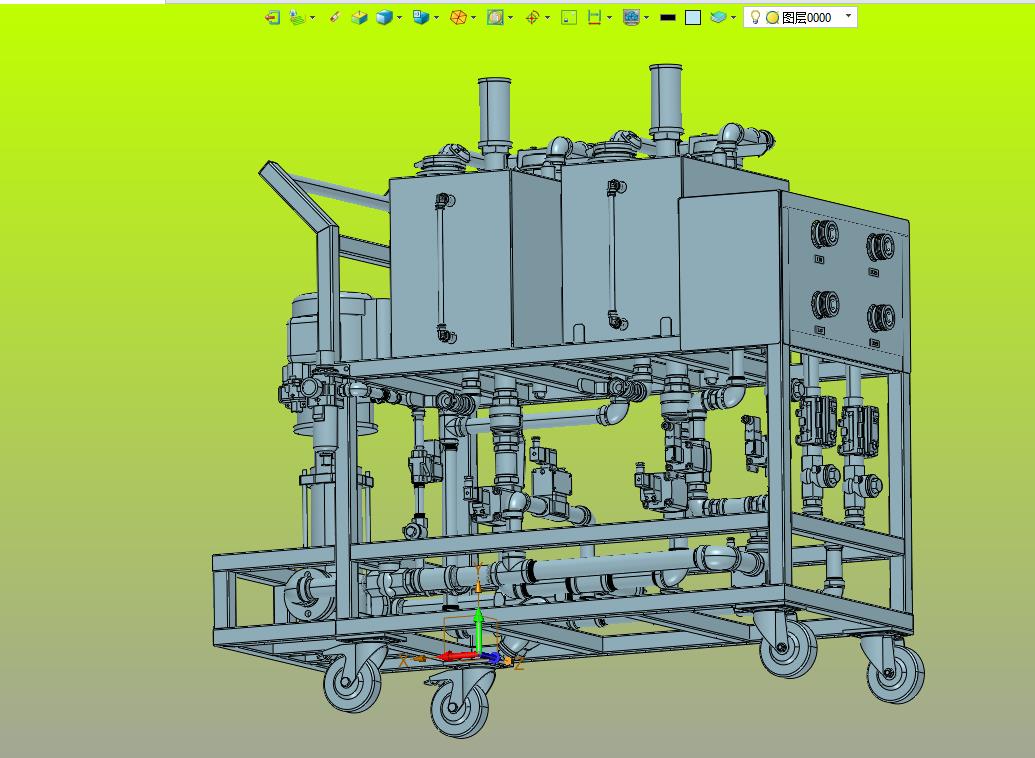Click the green-top box view icon
Image resolution: width=1035 pixels, height=758 pixels.
point(359,18)
